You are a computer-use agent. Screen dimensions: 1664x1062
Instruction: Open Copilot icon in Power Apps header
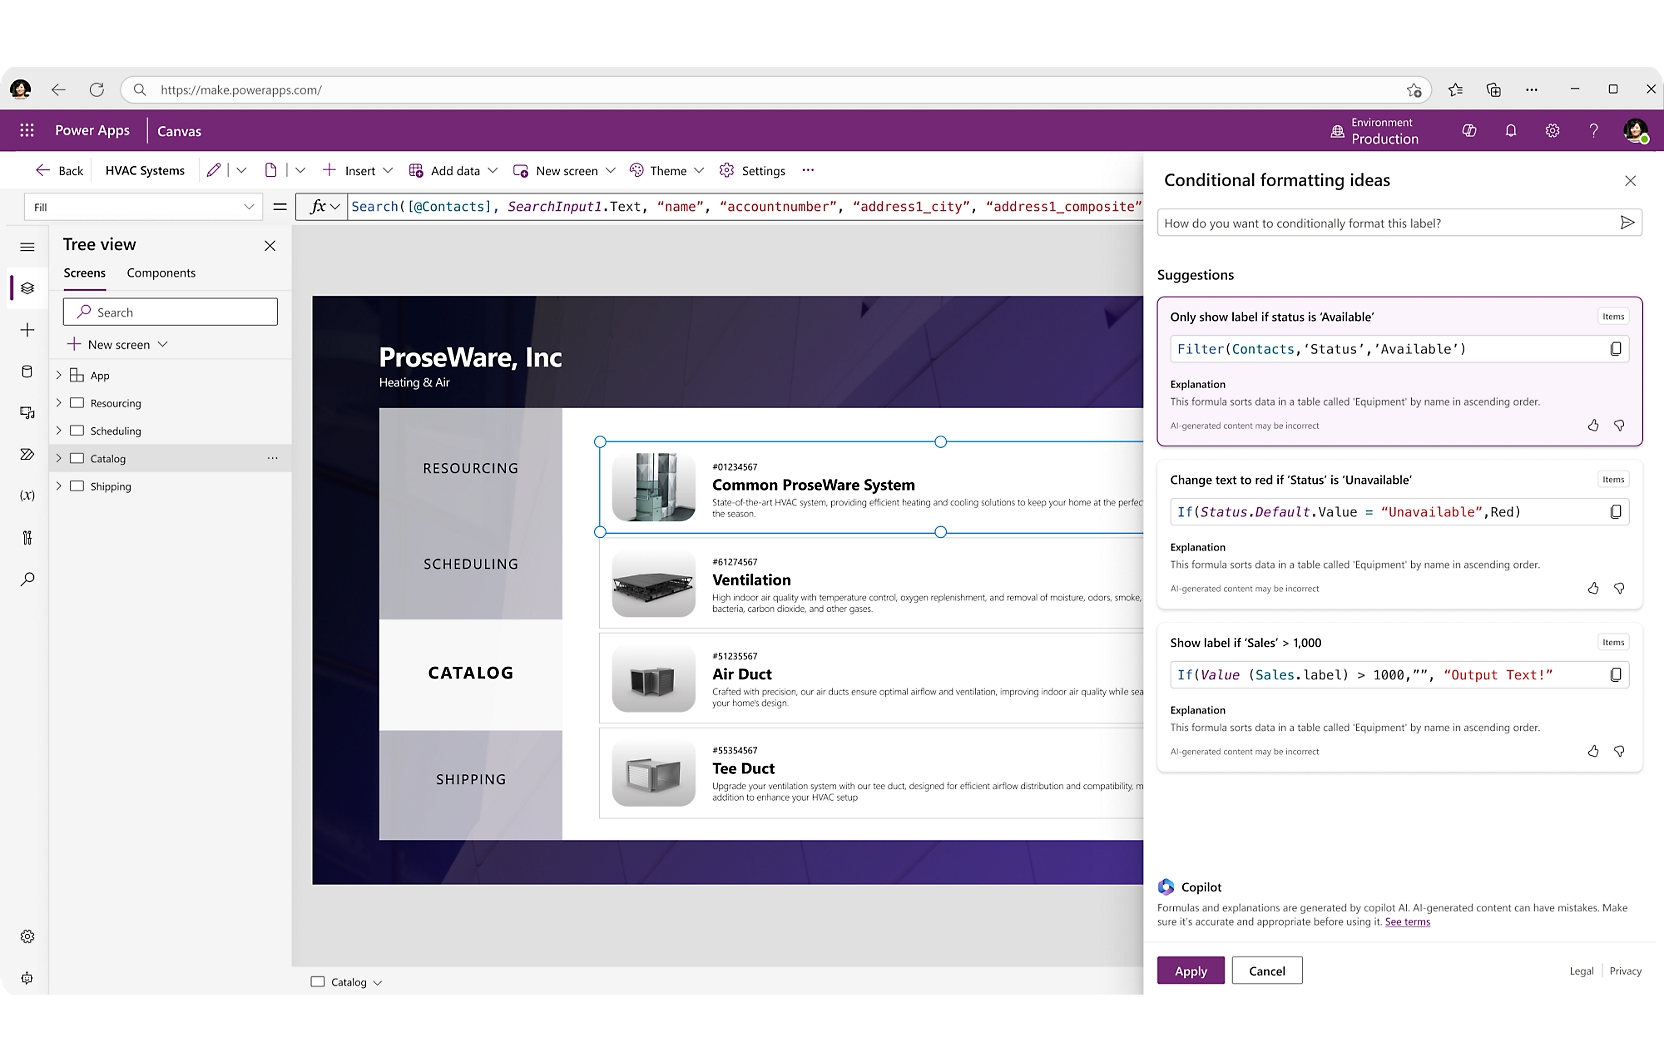[1469, 131]
